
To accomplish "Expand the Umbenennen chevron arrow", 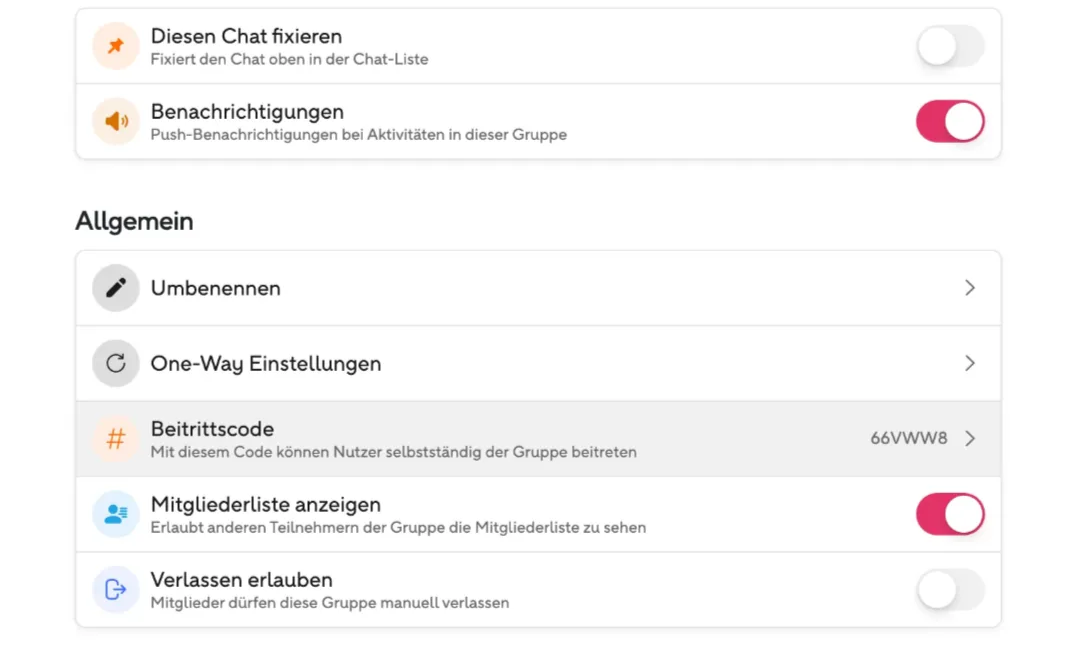I will click(969, 287).
